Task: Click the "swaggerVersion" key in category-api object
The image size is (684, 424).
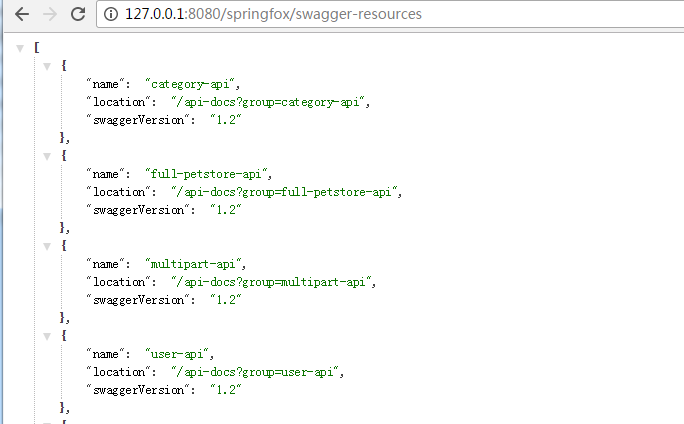Action: pyautogui.click(x=138, y=120)
